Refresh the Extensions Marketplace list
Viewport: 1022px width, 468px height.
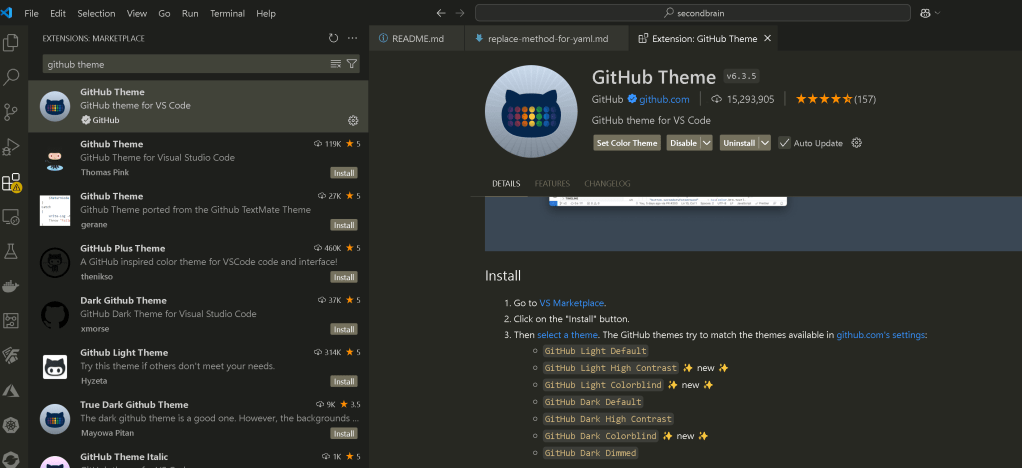(x=334, y=38)
